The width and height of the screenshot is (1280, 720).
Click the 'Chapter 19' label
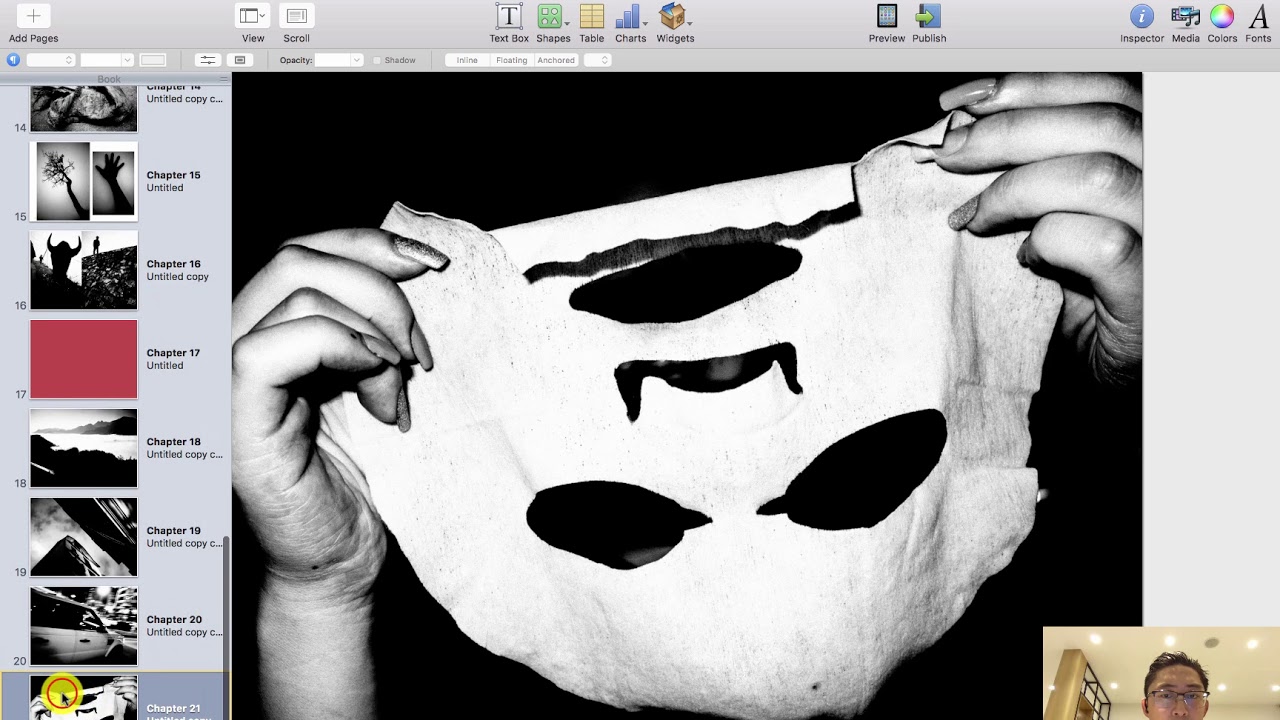[x=173, y=531]
